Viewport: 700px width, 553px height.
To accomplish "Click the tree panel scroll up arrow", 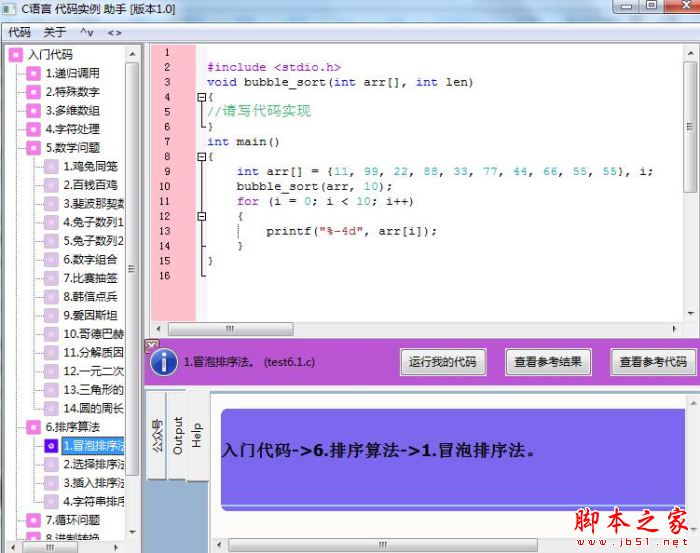I will [132, 54].
